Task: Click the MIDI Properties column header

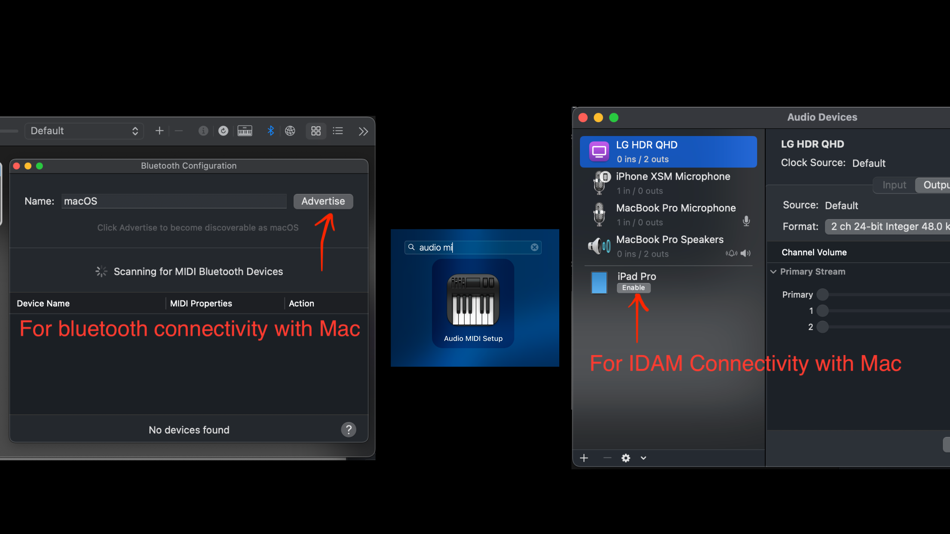Action: point(201,304)
